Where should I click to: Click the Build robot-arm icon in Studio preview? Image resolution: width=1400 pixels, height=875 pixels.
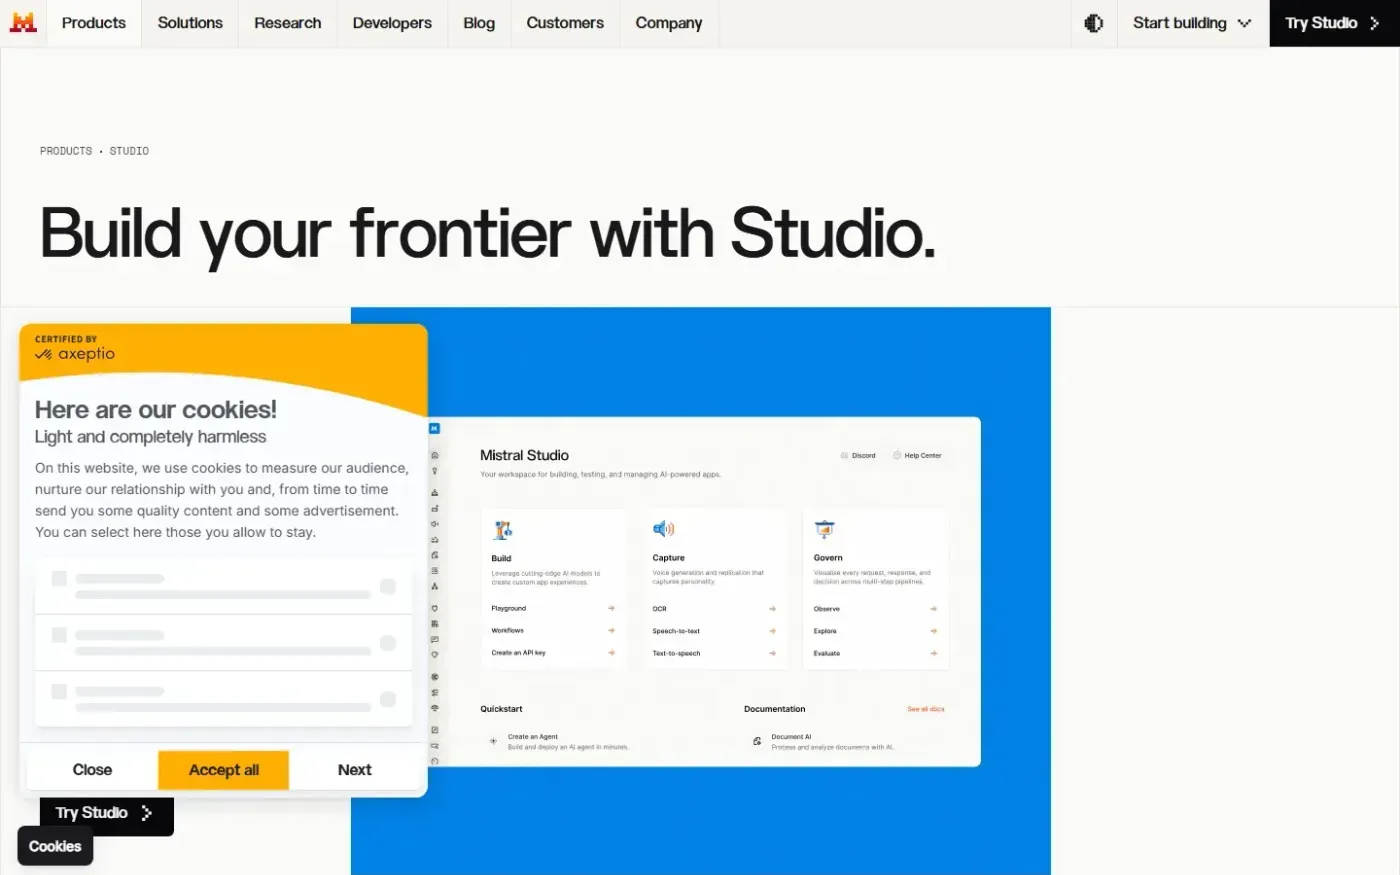[503, 530]
